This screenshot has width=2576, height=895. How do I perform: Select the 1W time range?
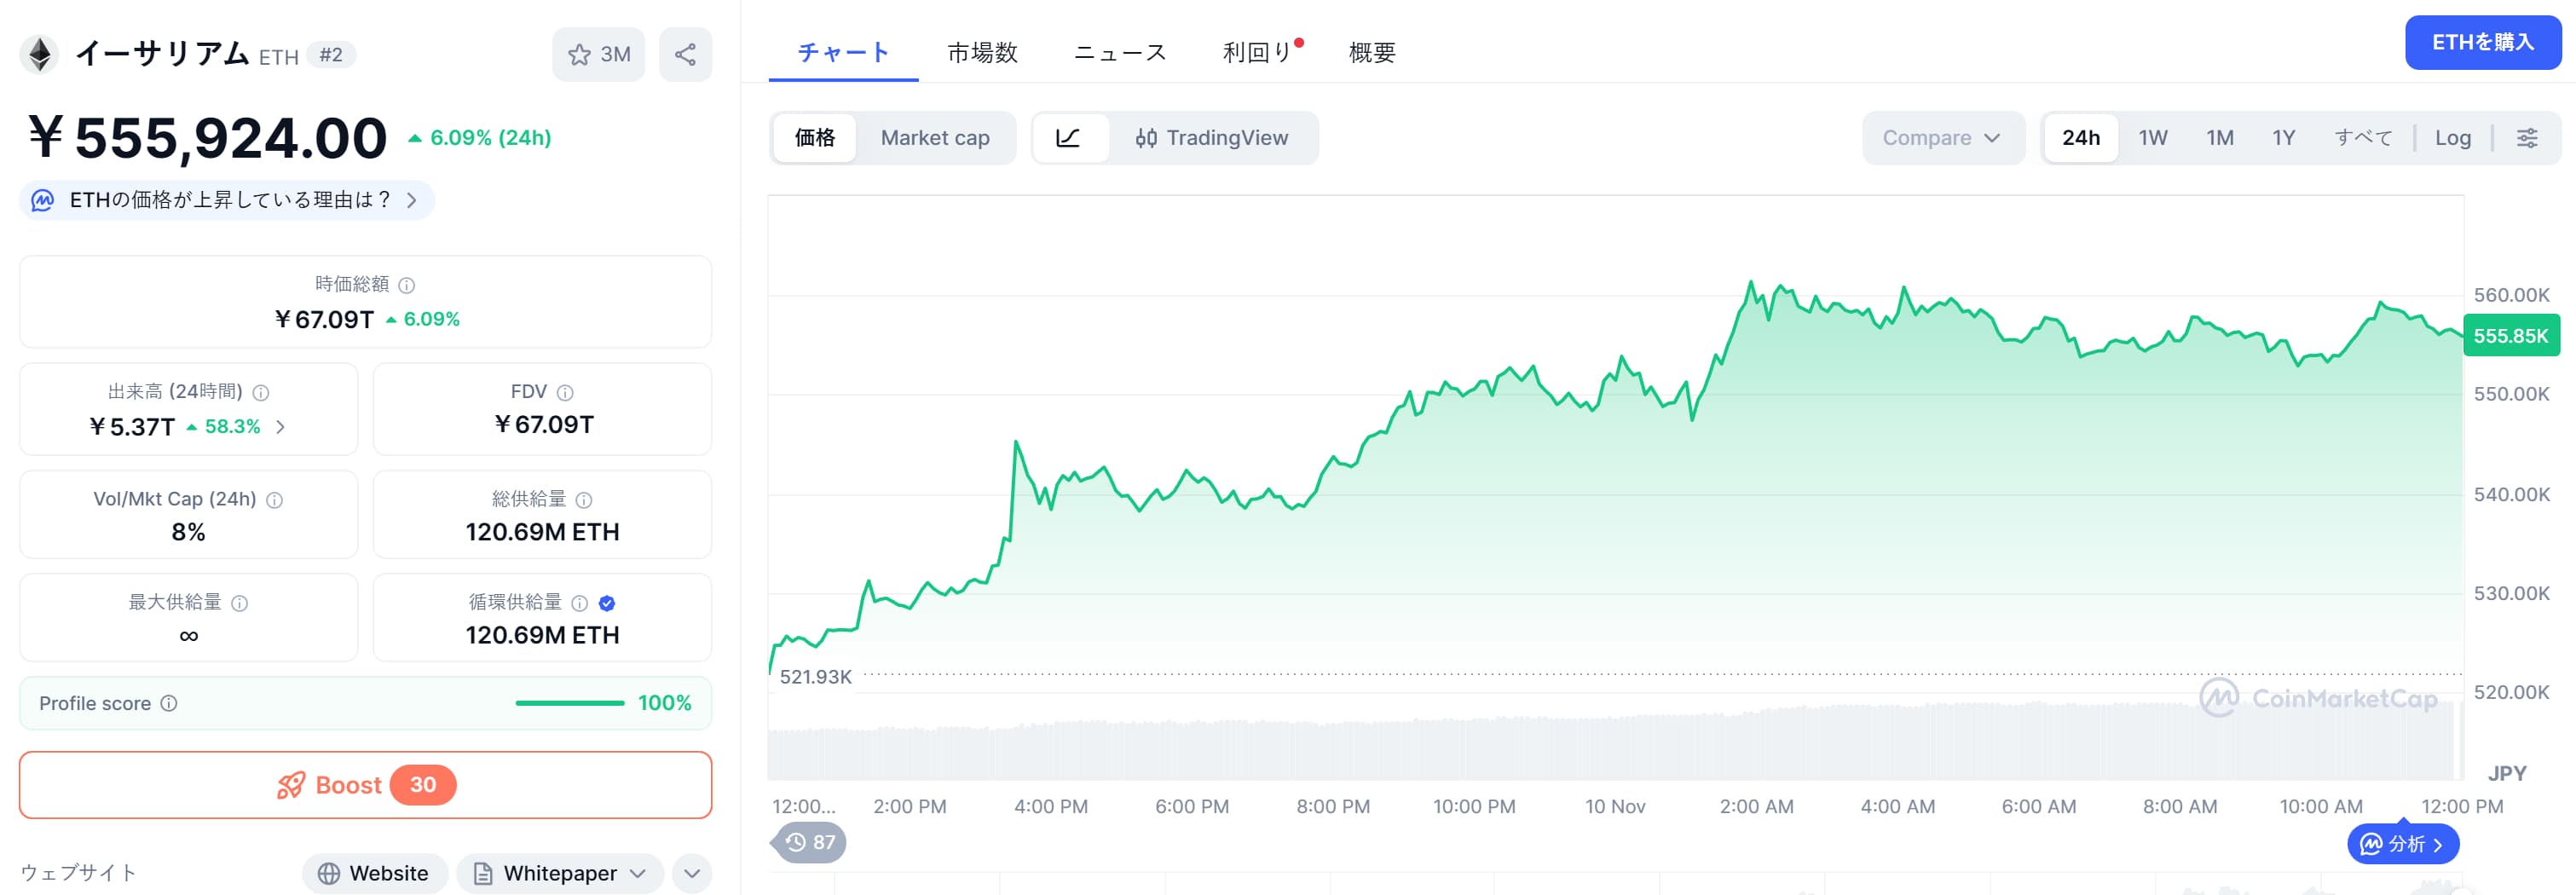pyautogui.click(x=2152, y=138)
